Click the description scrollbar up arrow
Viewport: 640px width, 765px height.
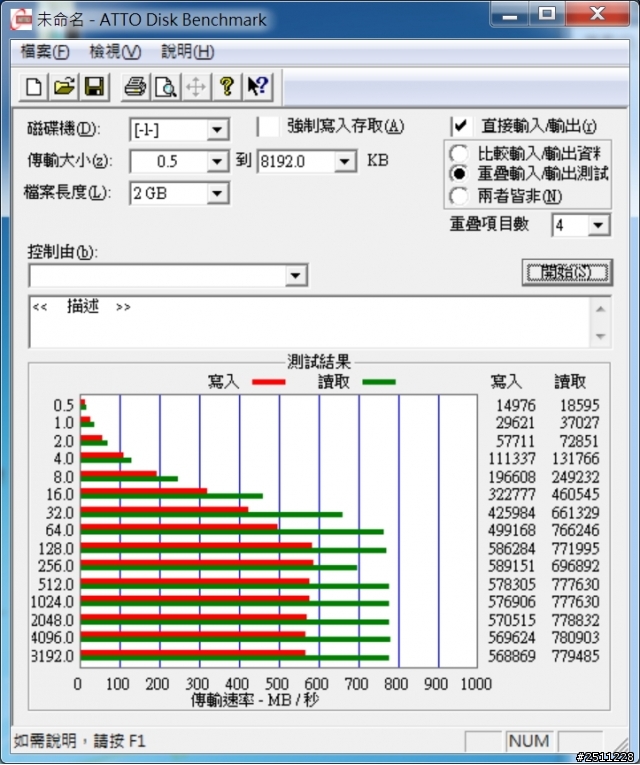600,309
